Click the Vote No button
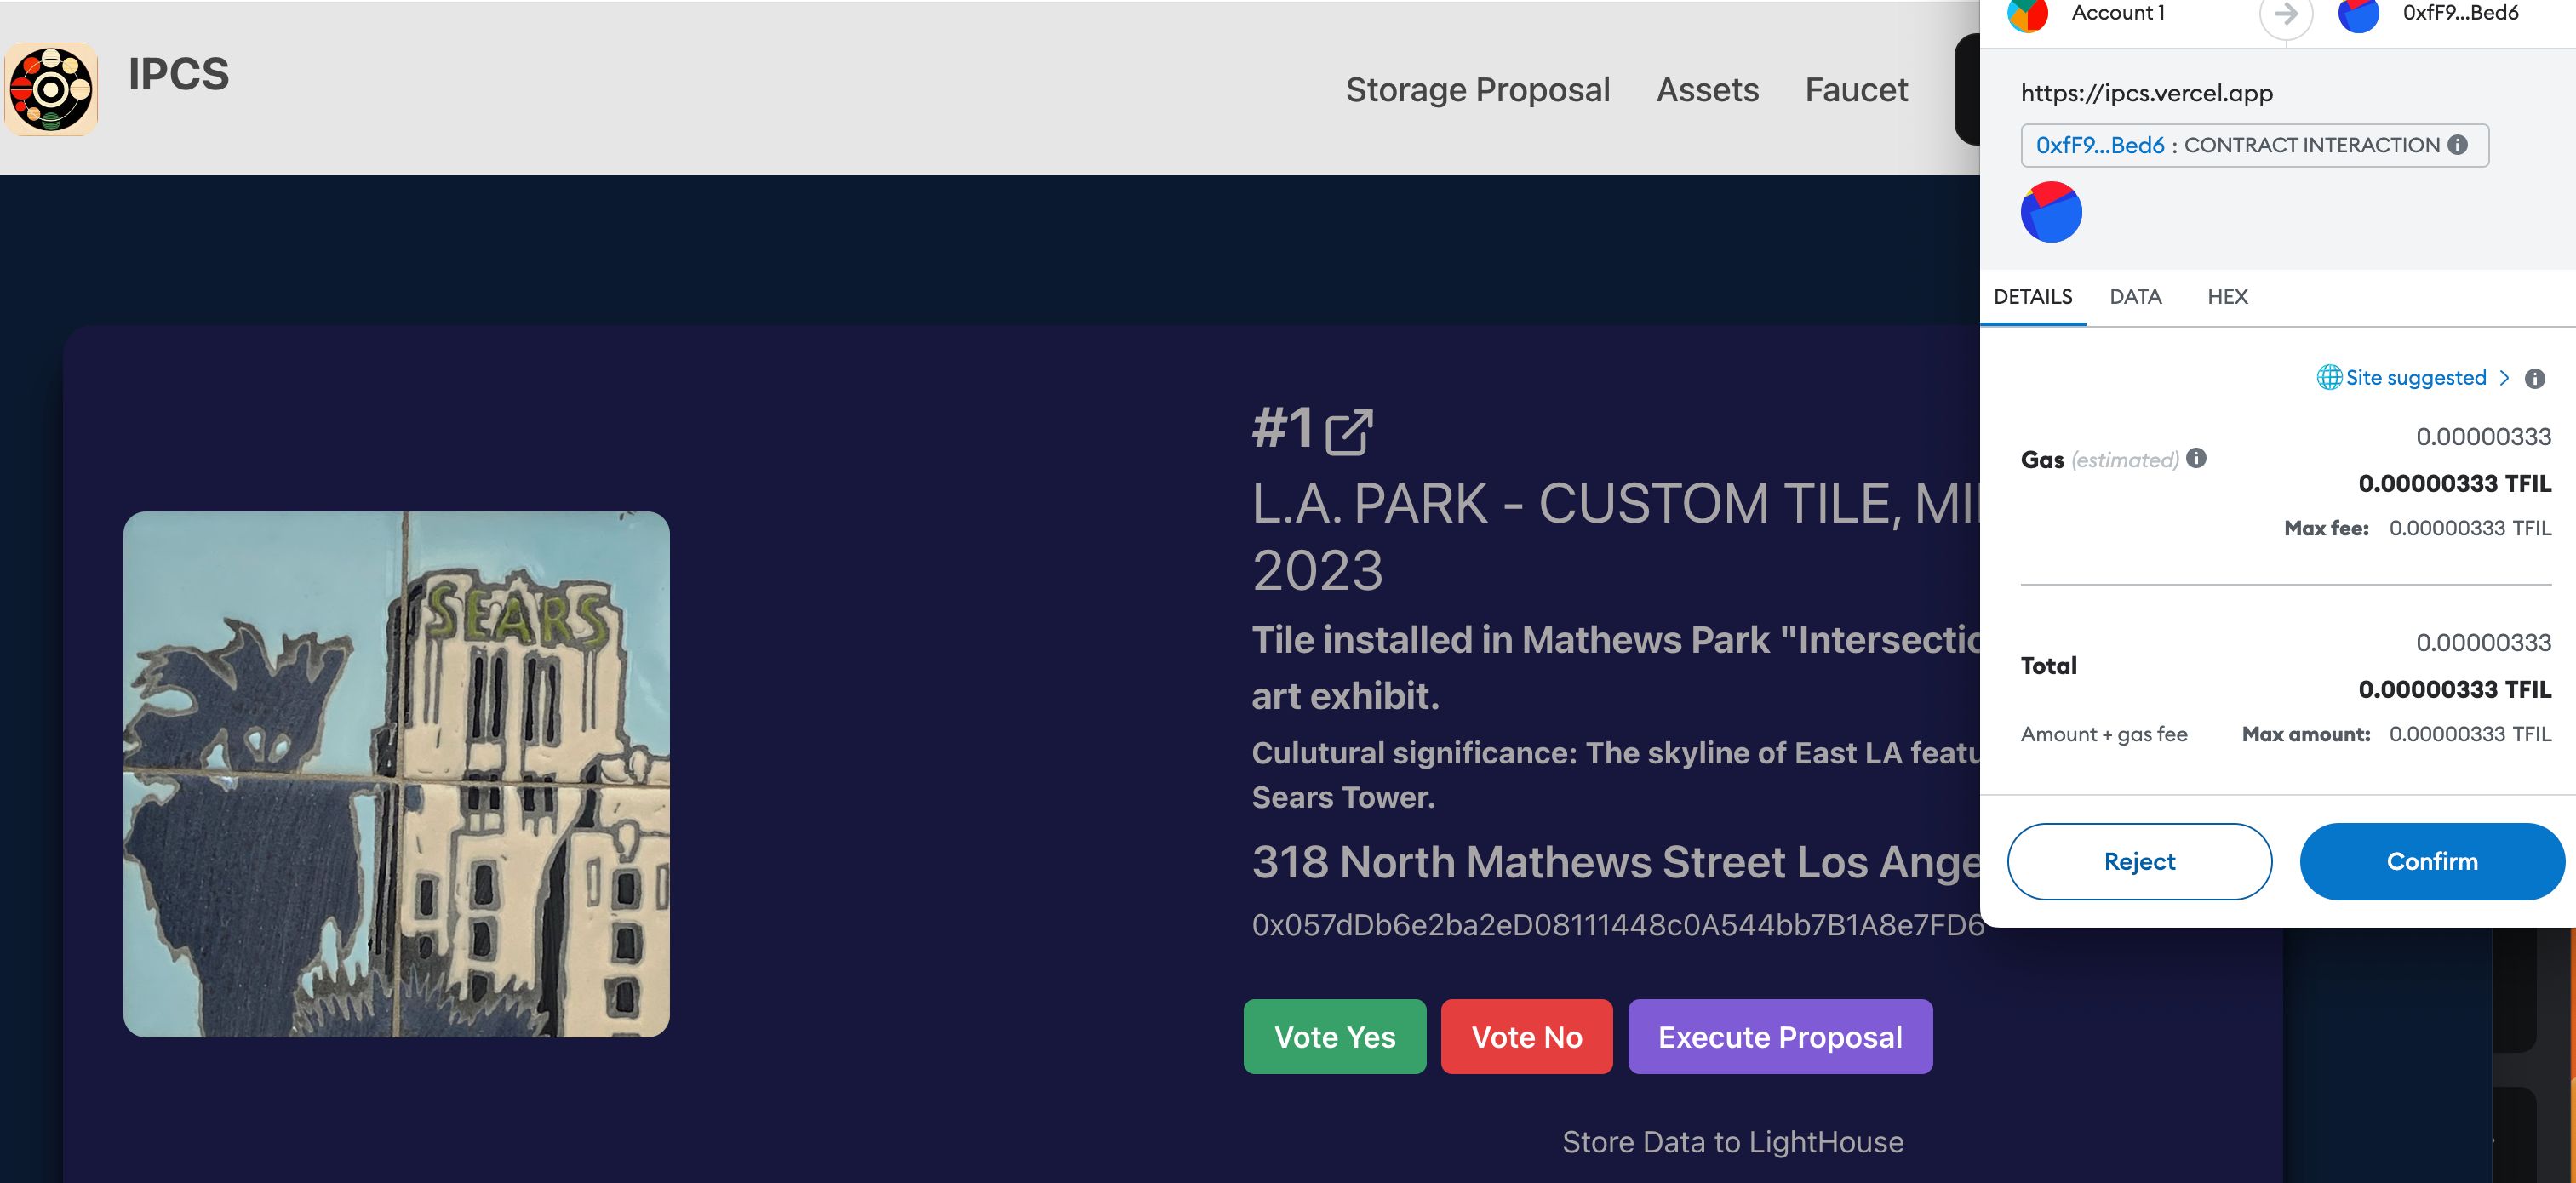Viewport: 2576px width, 1183px height. (1526, 1037)
